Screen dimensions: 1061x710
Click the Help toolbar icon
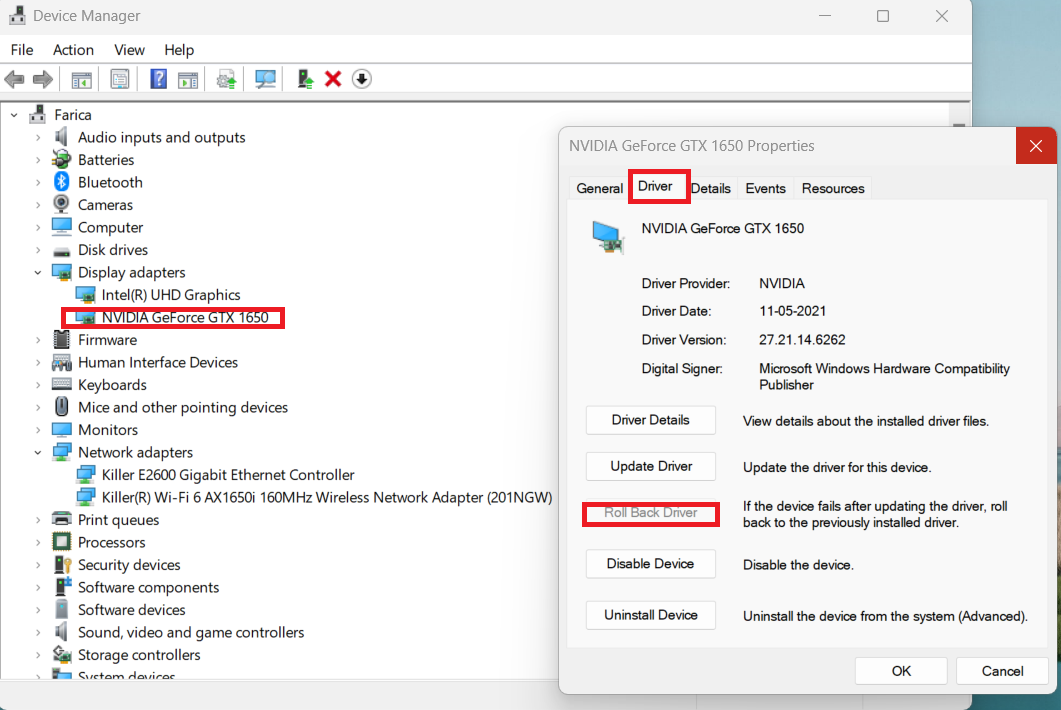(158, 79)
